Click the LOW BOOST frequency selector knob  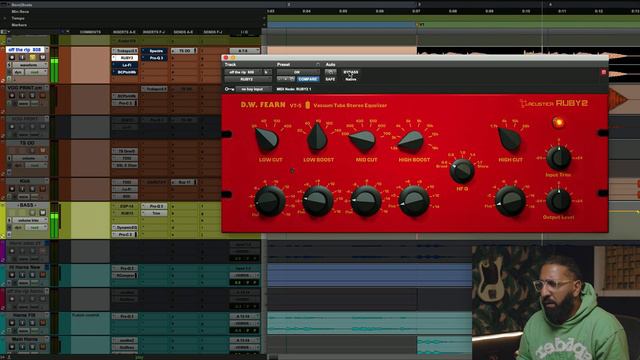pos(317,137)
